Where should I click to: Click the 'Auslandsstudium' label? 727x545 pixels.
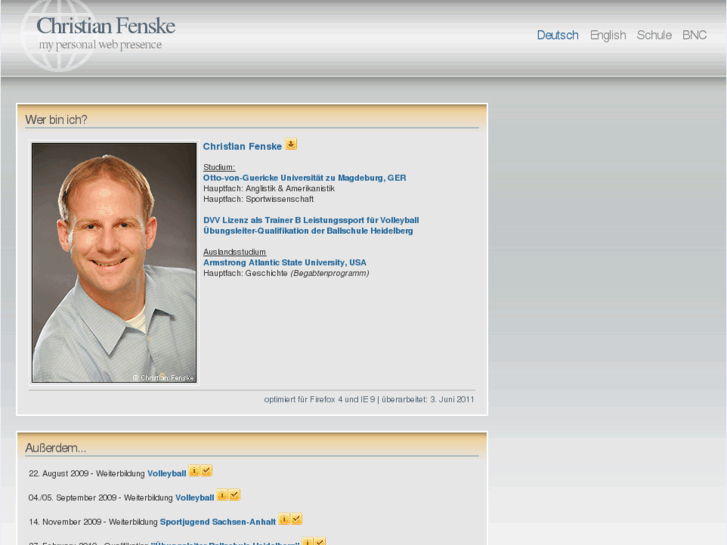(x=234, y=252)
